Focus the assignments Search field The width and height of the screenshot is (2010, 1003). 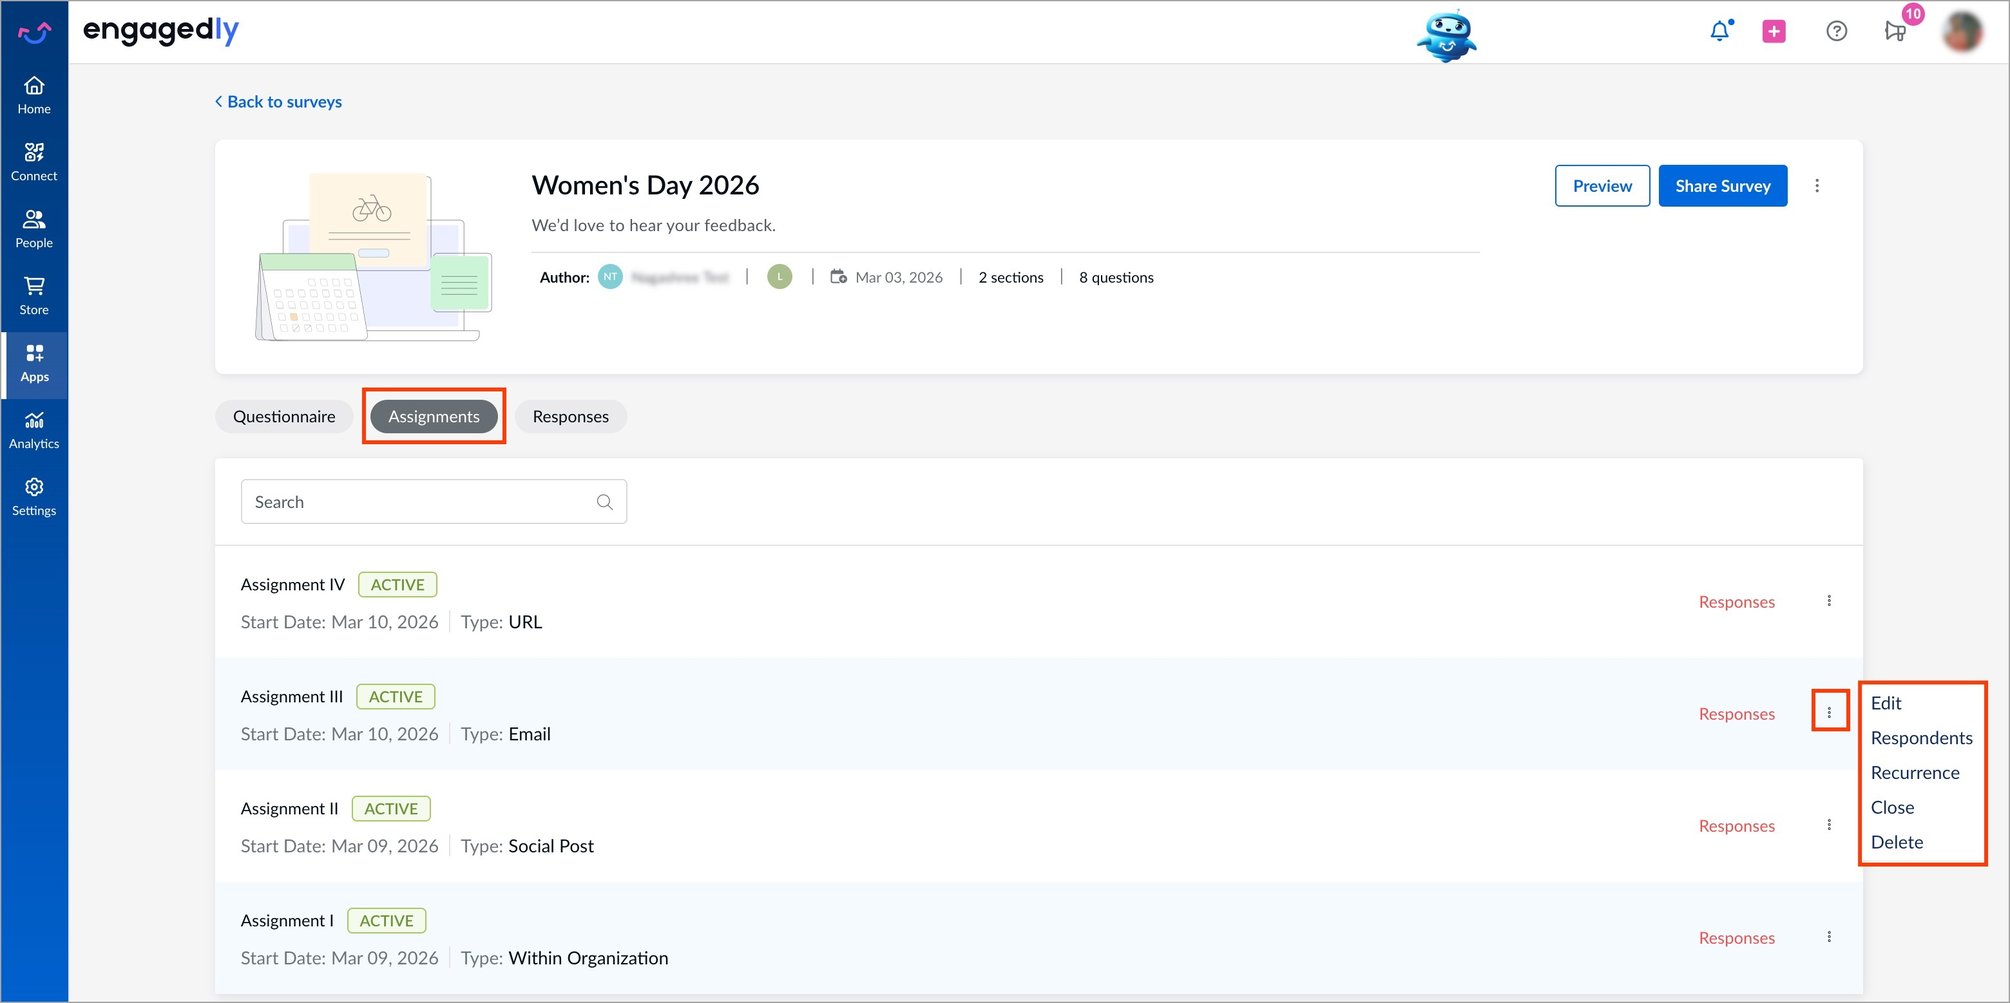click(x=434, y=502)
